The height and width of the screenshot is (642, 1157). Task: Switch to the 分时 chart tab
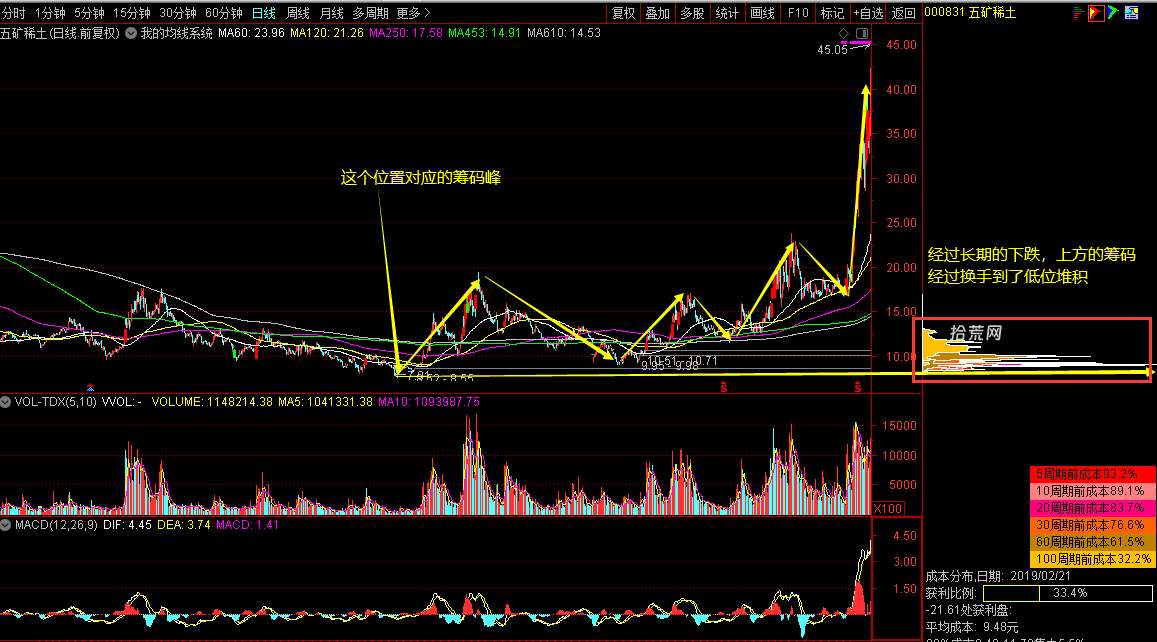pyautogui.click(x=13, y=13)
